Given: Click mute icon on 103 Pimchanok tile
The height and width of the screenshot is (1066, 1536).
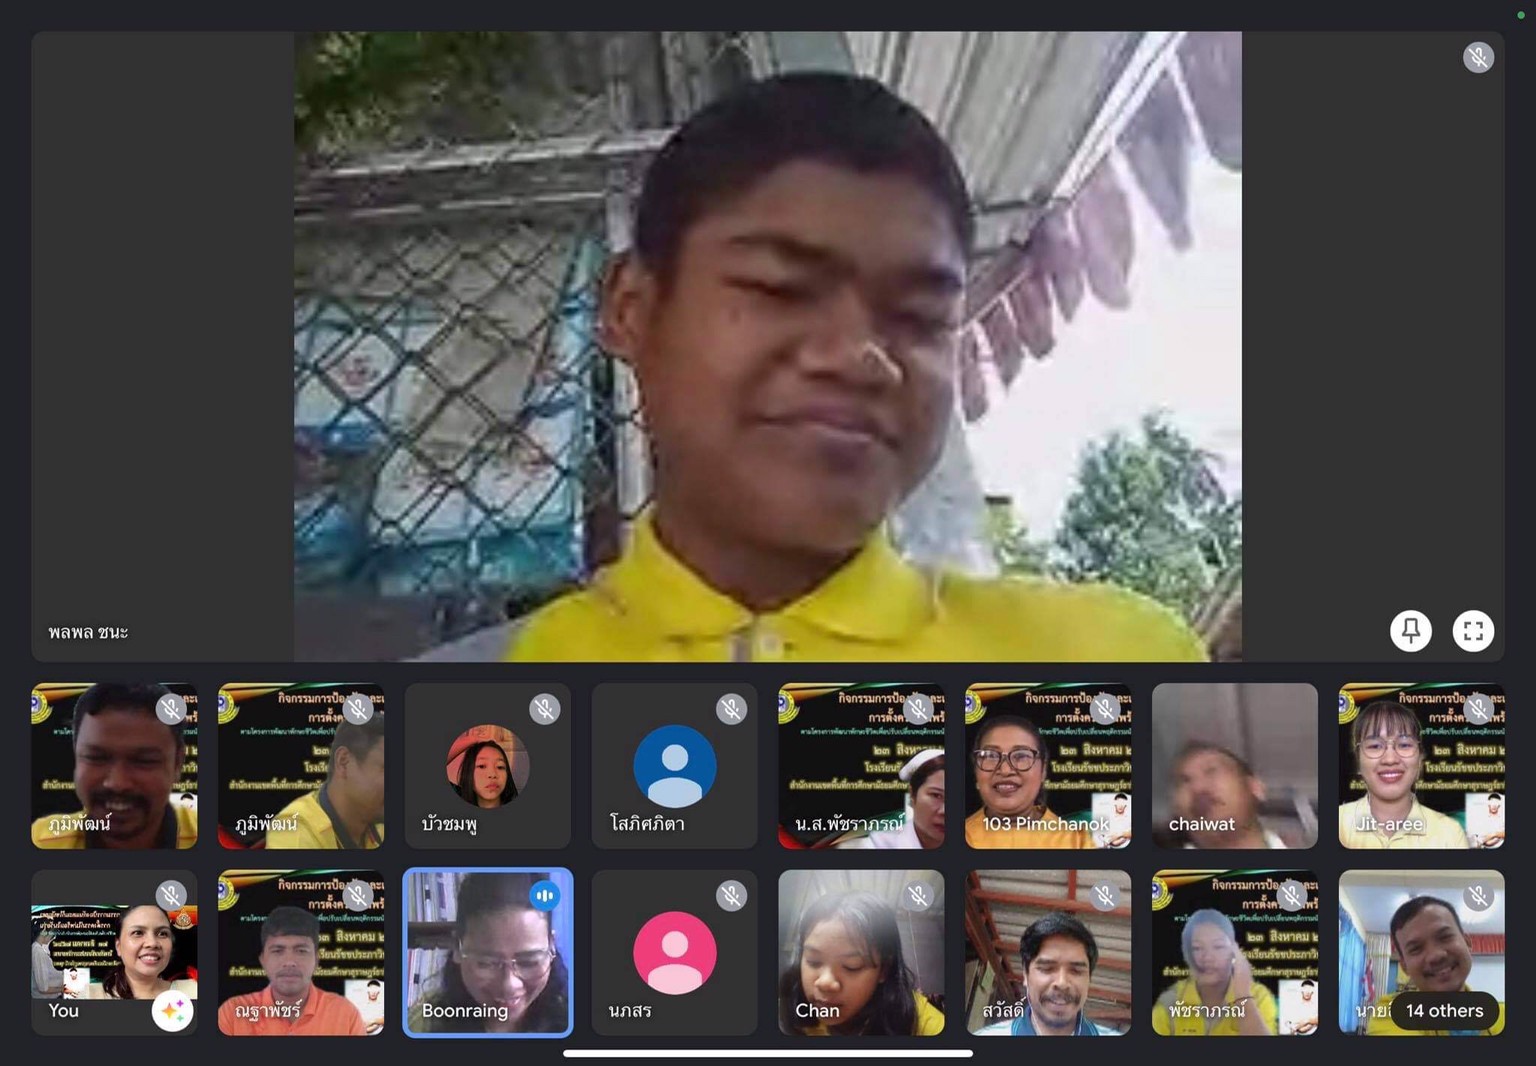Looking at the screenshot, I should point(1105,709).
